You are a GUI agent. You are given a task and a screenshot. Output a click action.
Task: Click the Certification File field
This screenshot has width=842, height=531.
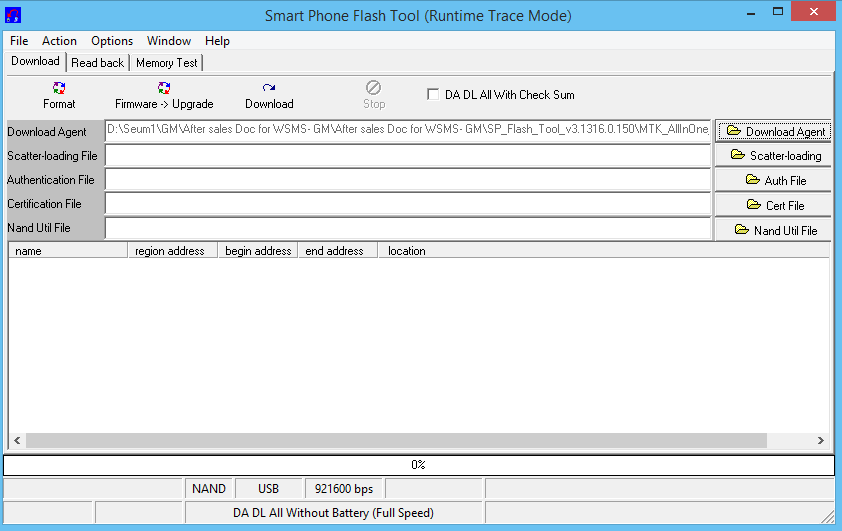[x=408, y=204]
